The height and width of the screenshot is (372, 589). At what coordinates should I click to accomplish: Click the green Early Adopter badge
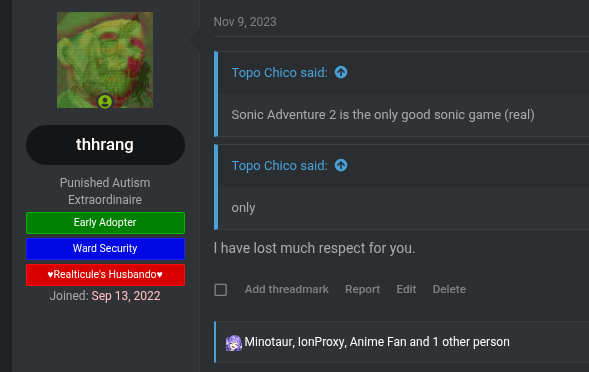105,223
